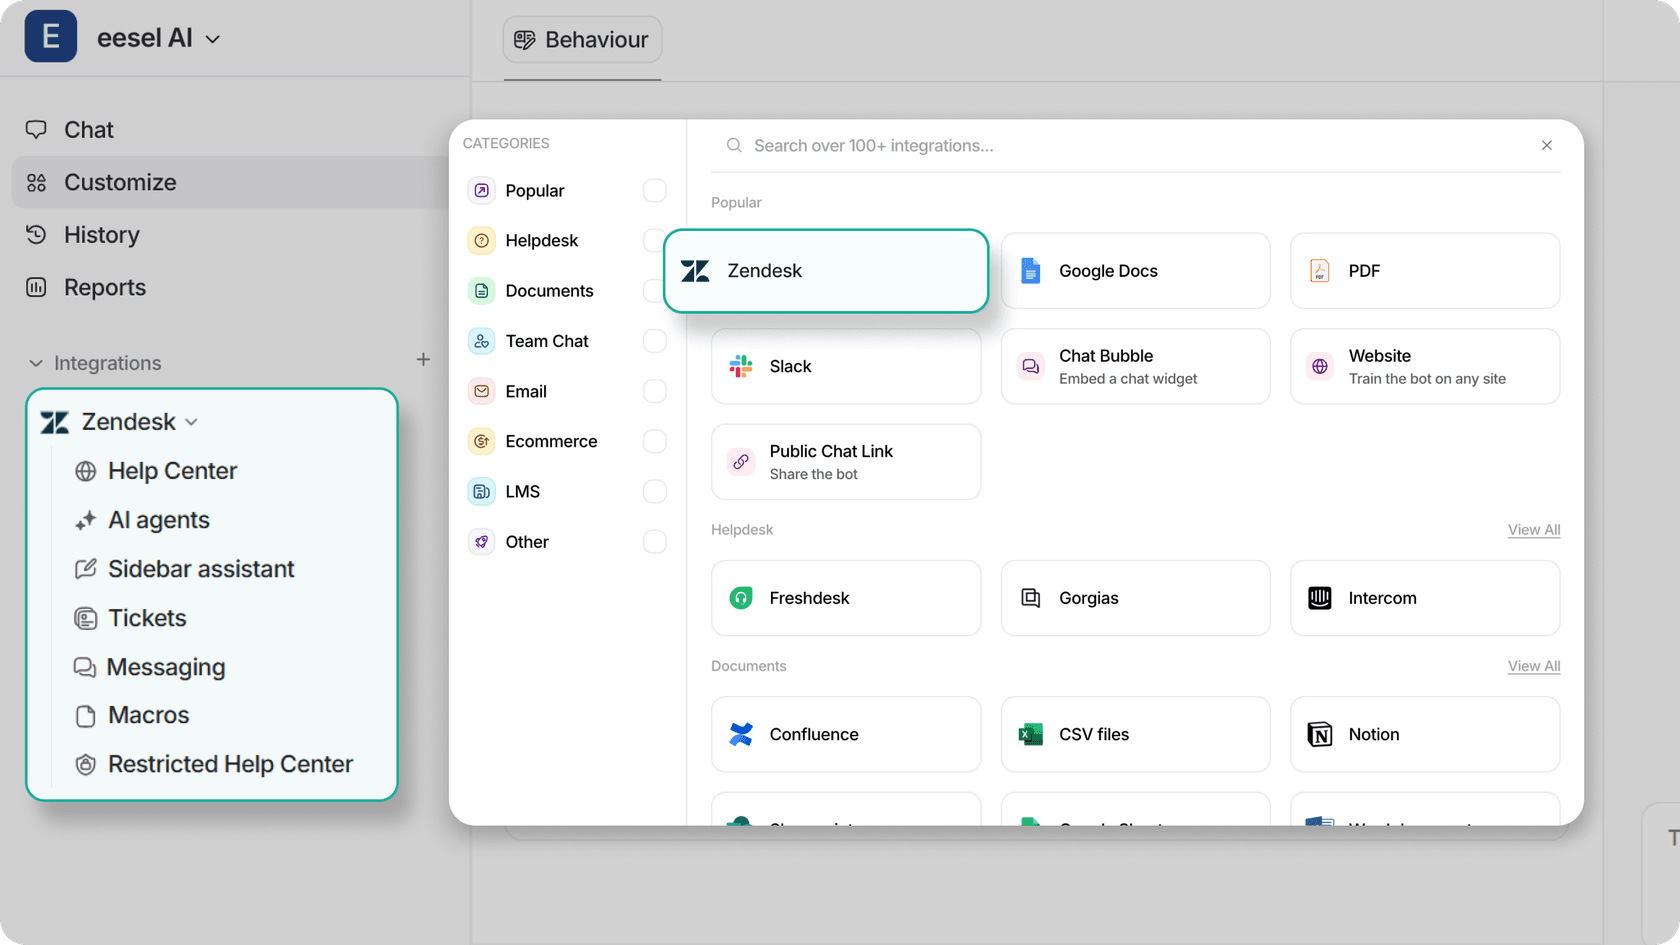Click the Email category envelope icon
The height and width of the screenshot is (945, 1680).
click(482, 391)
